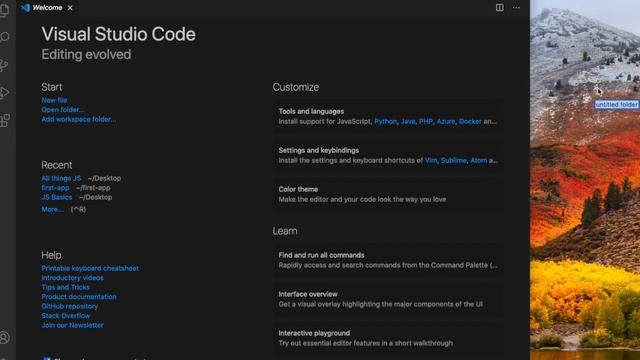This screenshot has height=360, width=640.
Task: Open Find and run all commands card
Action: [388, 260]
